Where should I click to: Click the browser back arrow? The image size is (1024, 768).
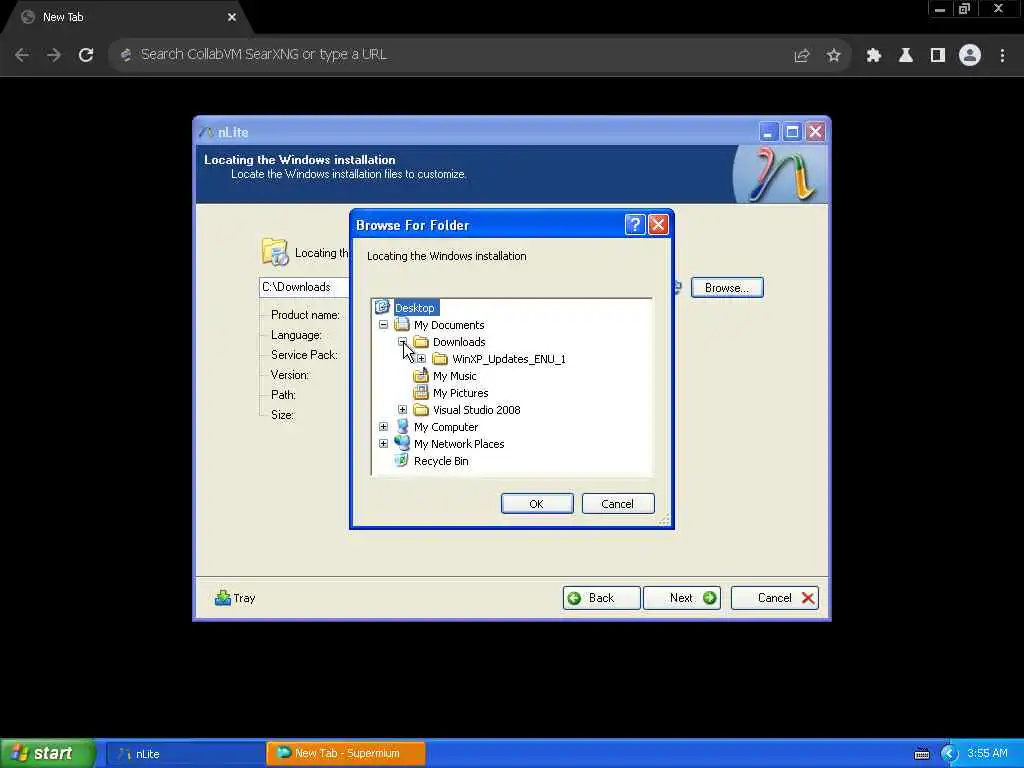[x=22, y=55]
